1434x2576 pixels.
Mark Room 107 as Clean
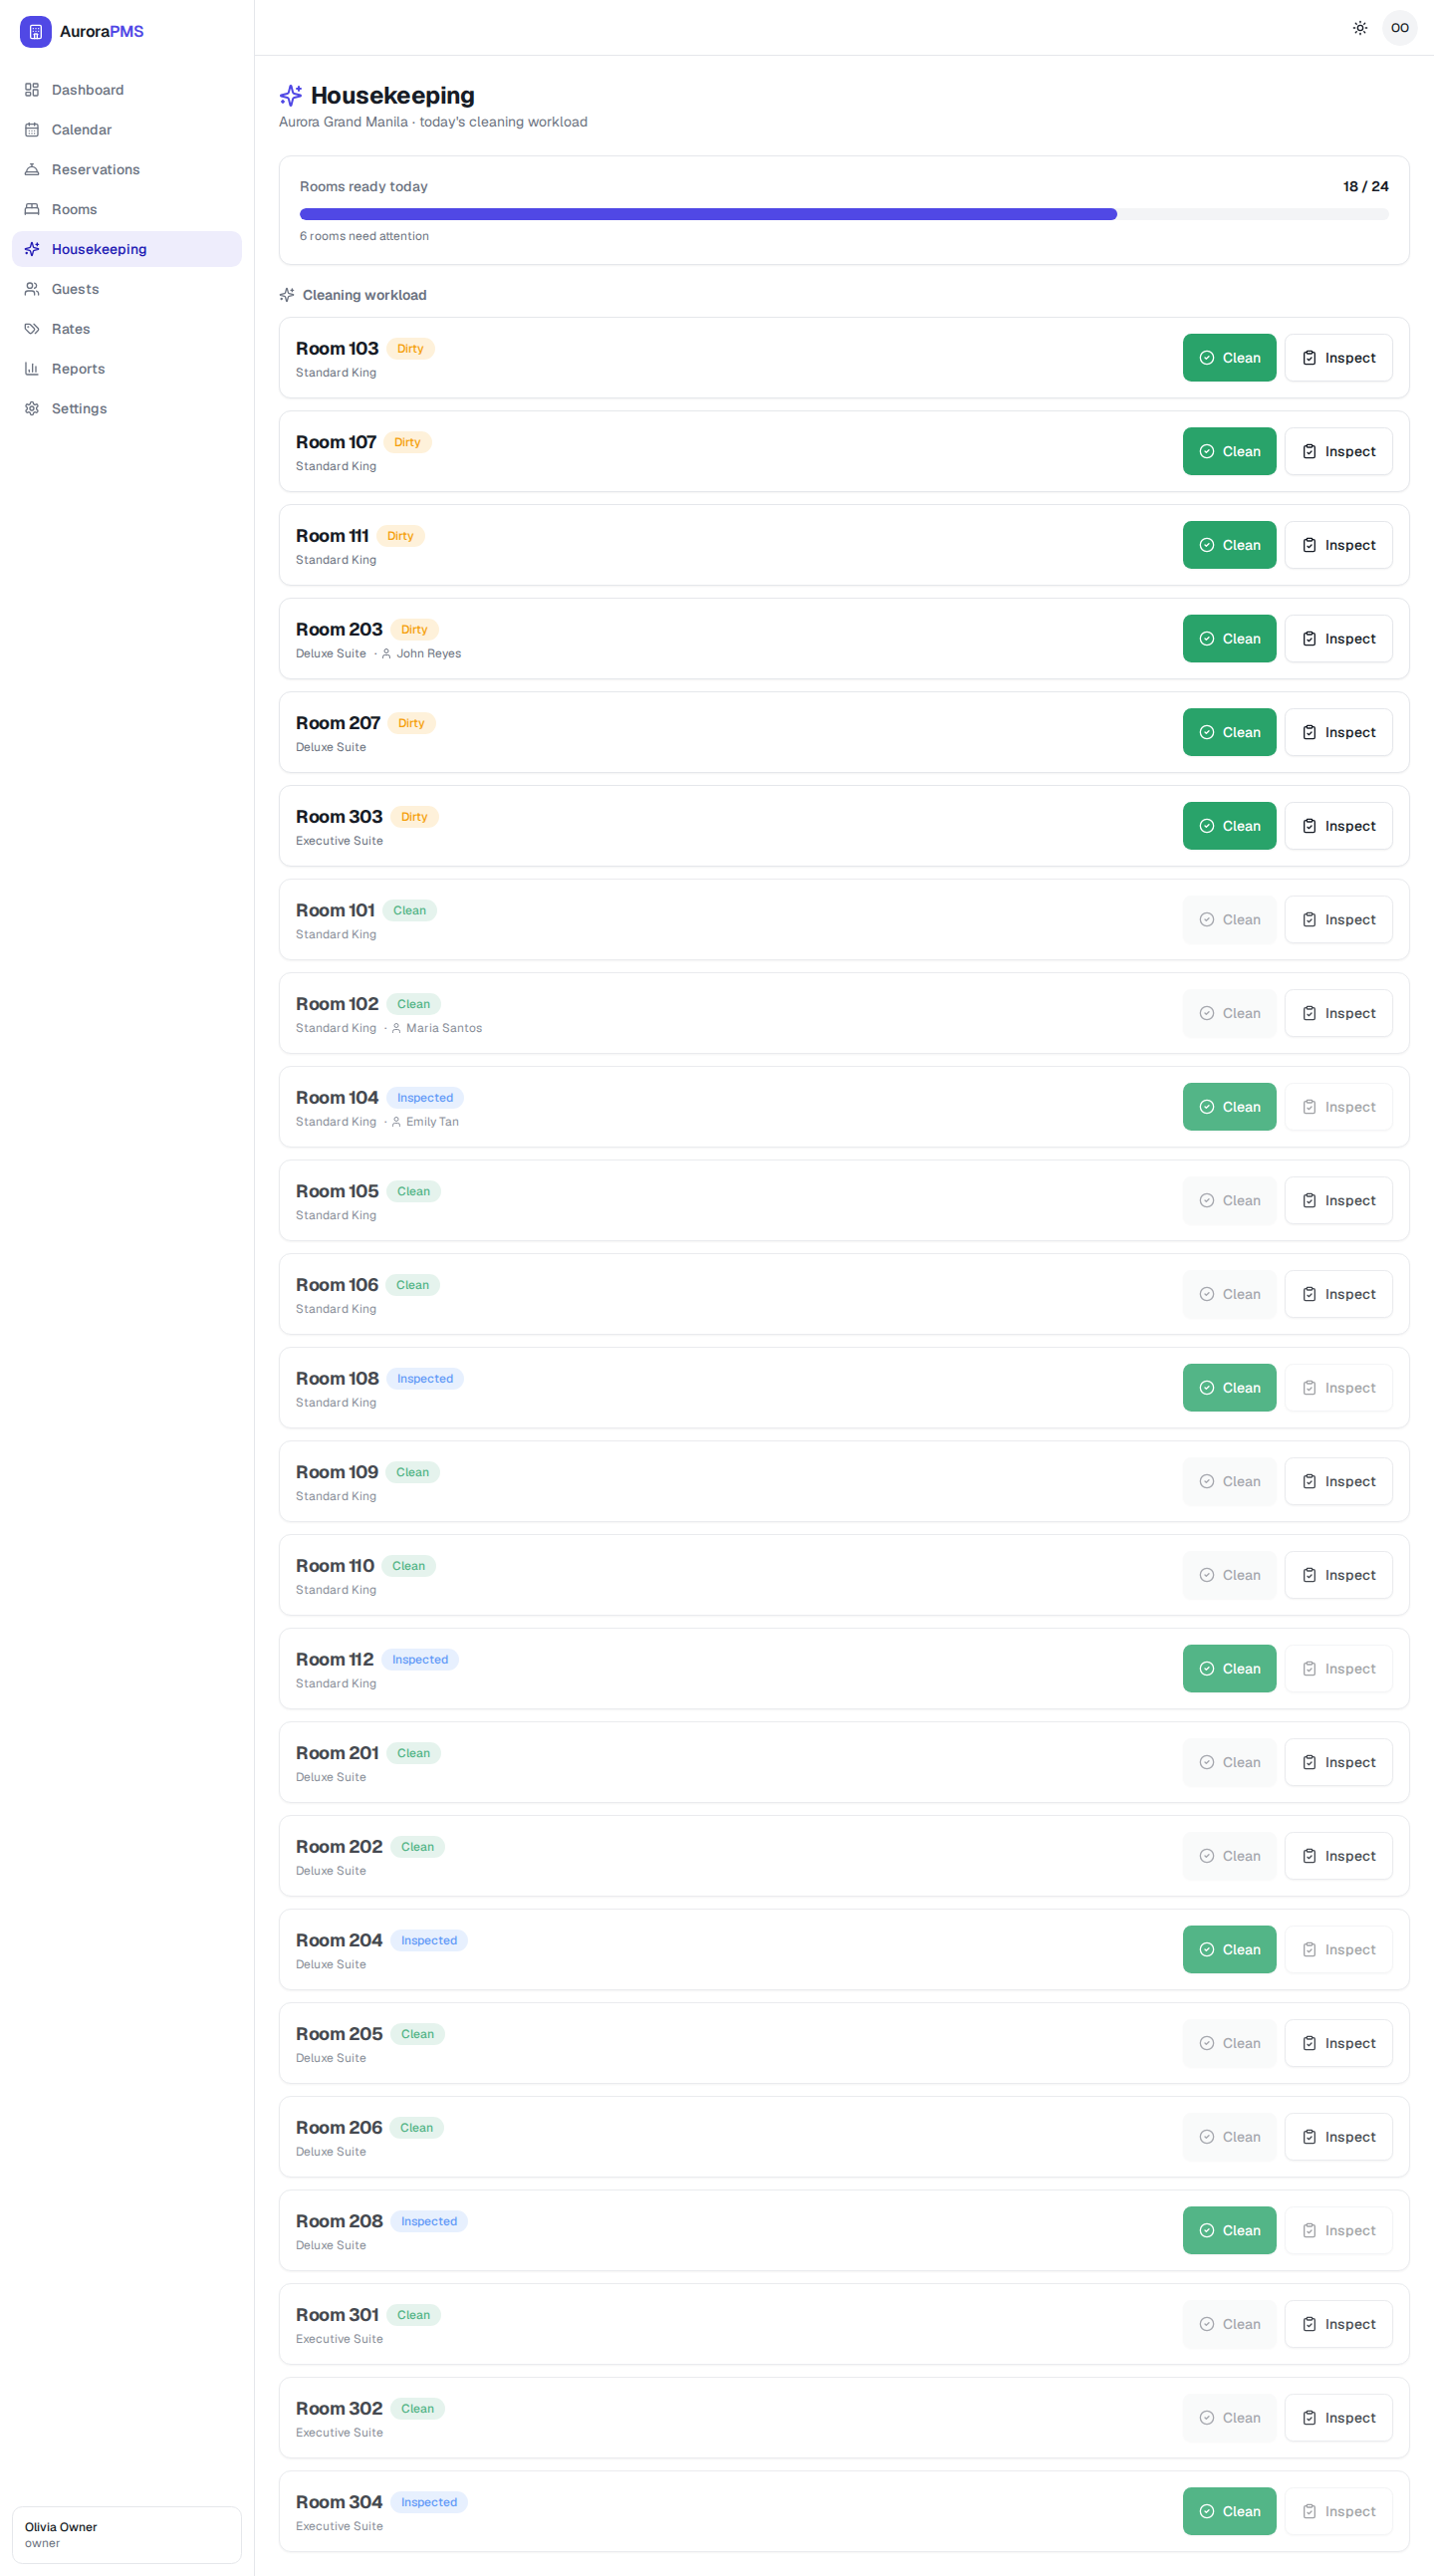pyautogui.click(x=1229, y=452)
